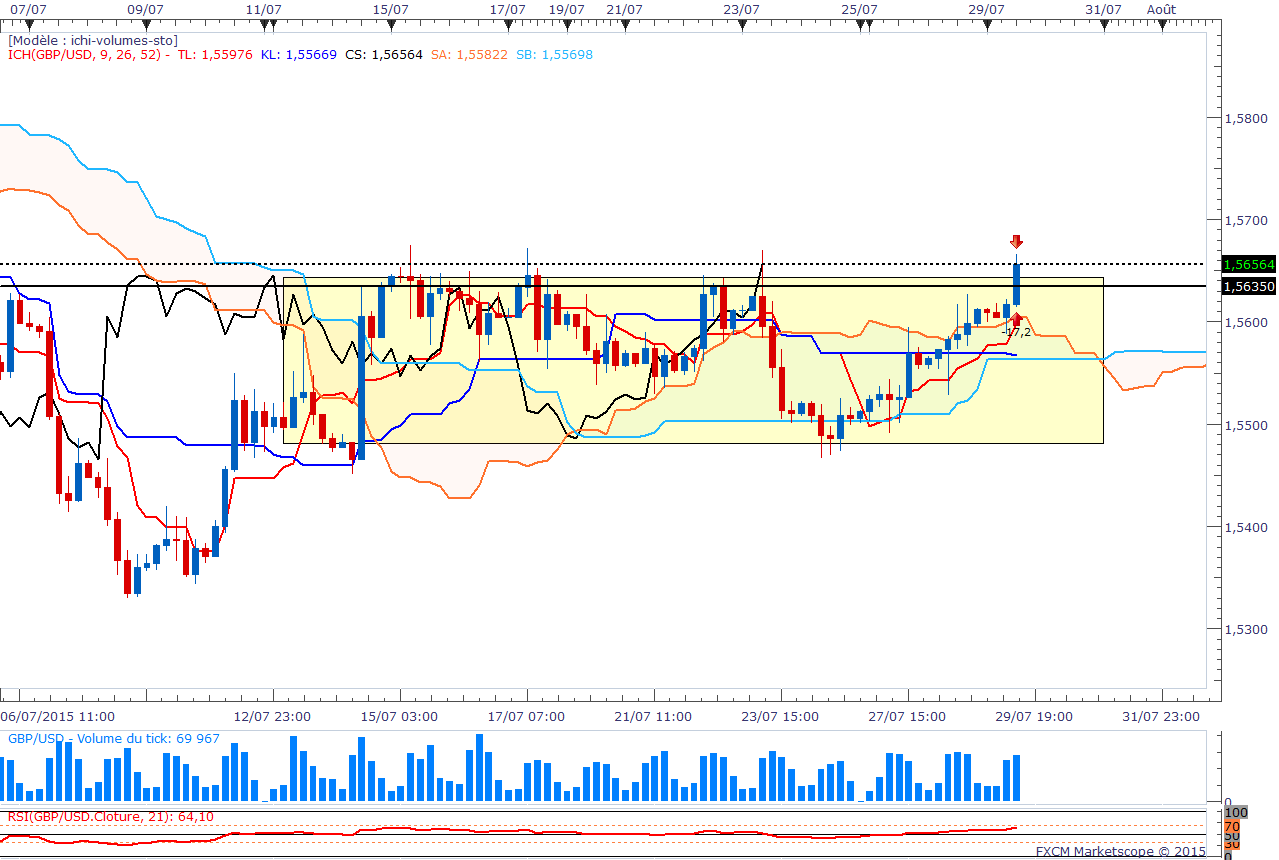This screenshot has width=1279, height=860.
Task: Select the RSI(GBP/USD.Cloture, 21) indicator label
Action: tap(110, 817)
